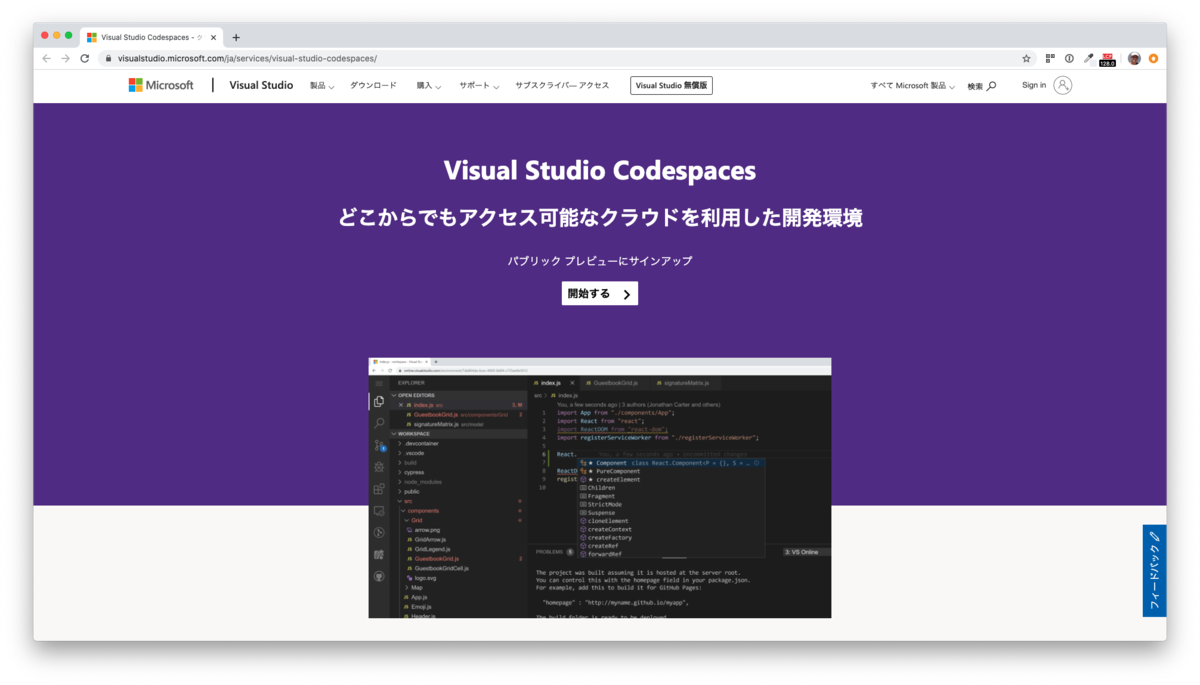Image resolution: width=1200 pixels, height=685 pixels.
Task: Click the browser forward arrow
Action: click(66, 58)
